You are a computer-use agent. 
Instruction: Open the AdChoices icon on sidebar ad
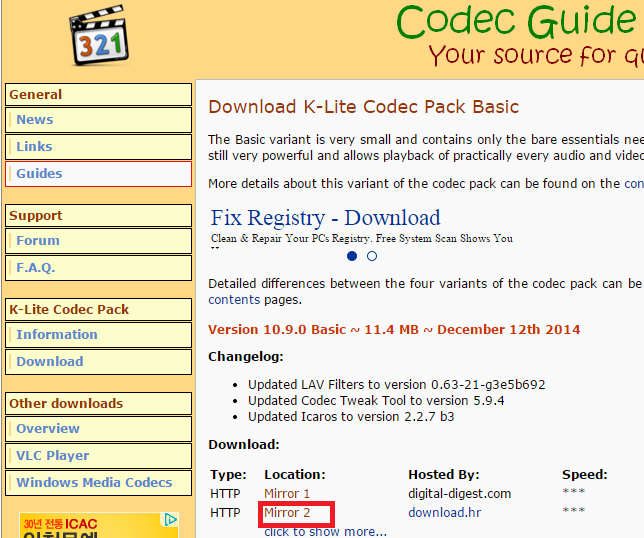click(x=170, y=520)
